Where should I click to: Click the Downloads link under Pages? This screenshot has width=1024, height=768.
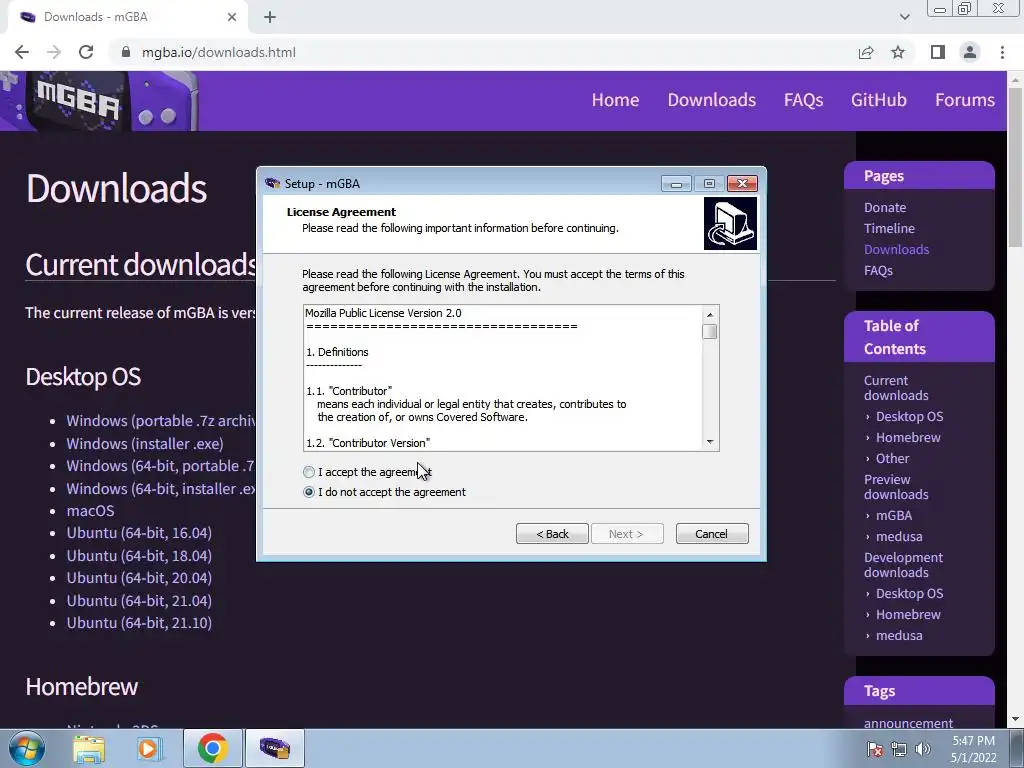[x=896, y=249]
